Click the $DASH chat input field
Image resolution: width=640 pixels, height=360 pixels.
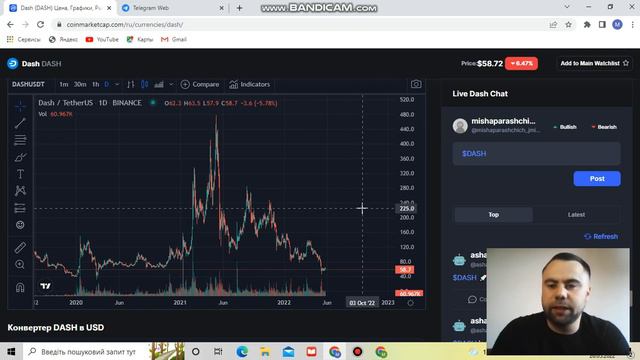point(536,153)
